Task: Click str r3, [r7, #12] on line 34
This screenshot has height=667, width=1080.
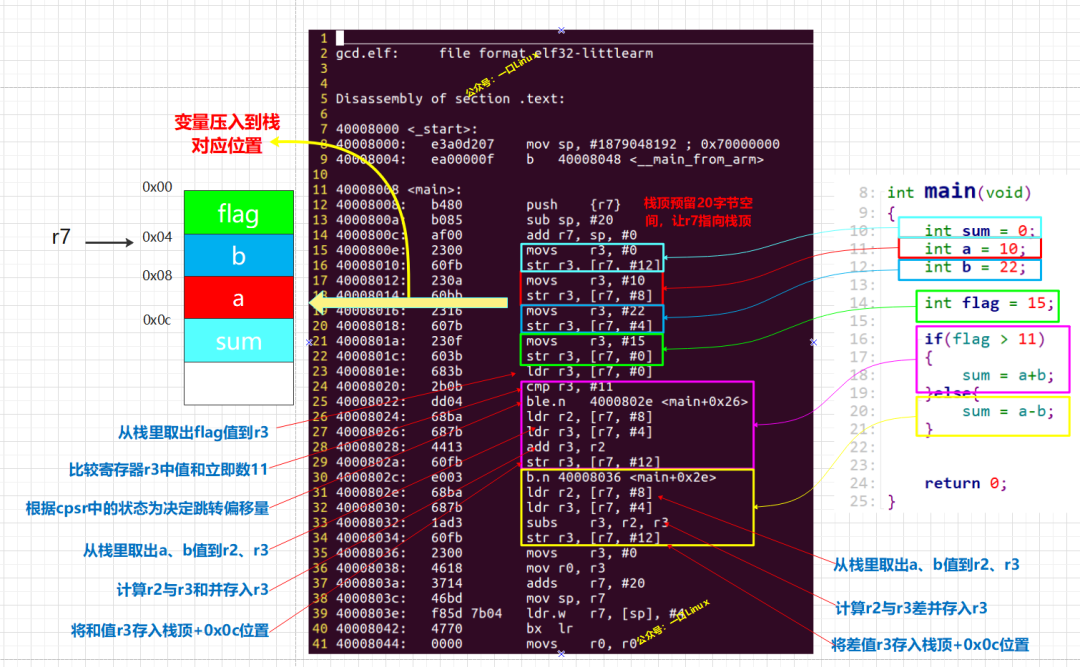Action: point(593,538)
